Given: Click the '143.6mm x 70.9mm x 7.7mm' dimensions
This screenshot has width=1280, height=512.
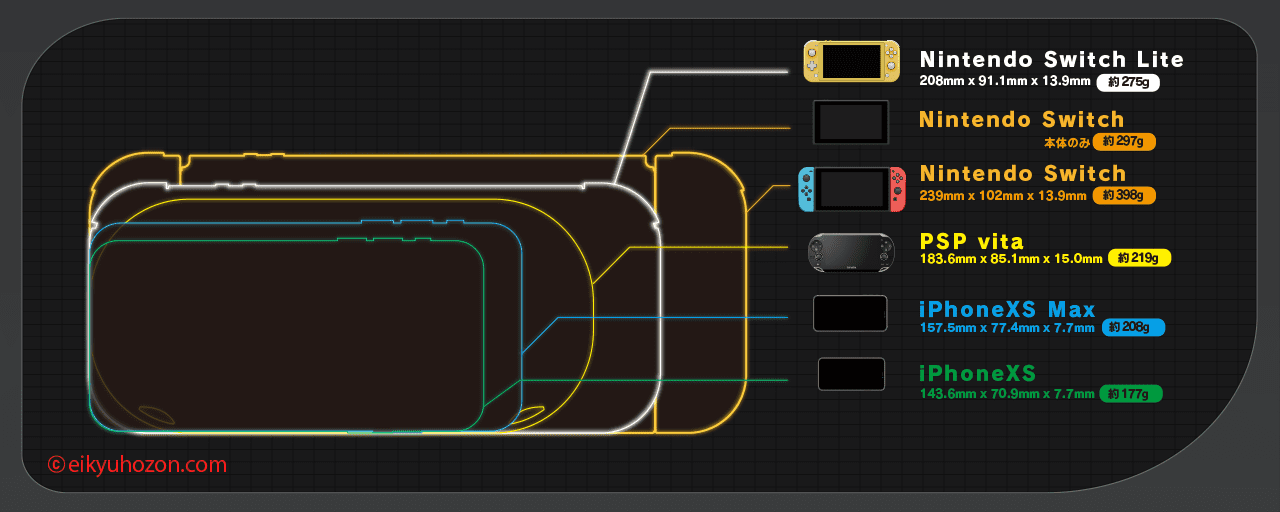Looking at the screenshot, I should 1007,394.
